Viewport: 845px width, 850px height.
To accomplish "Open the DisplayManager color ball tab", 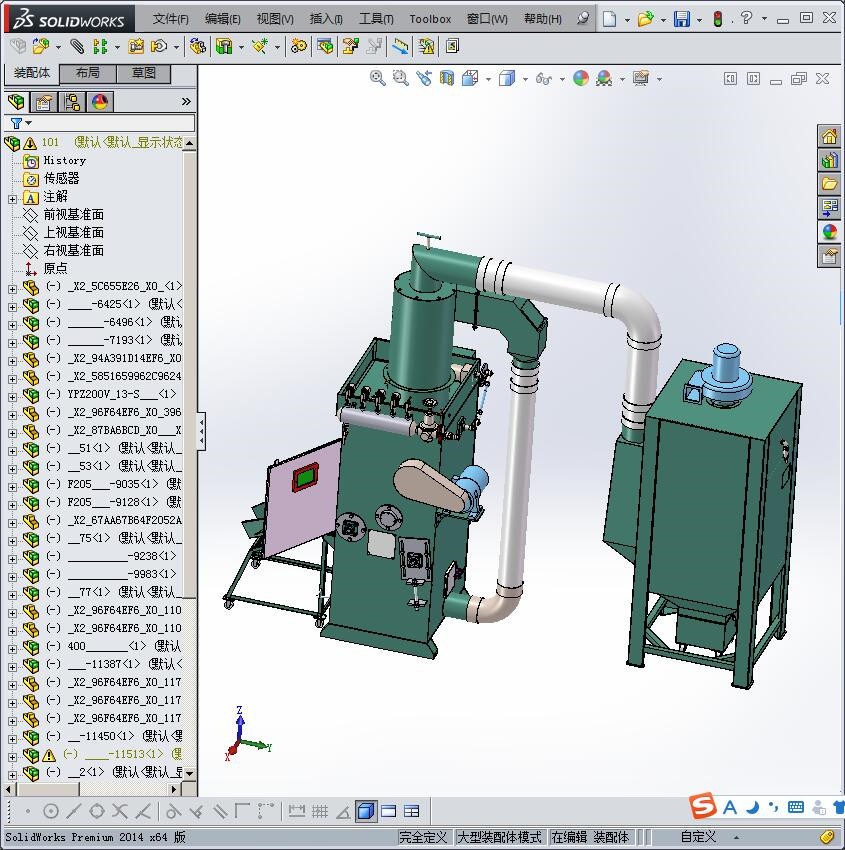I will pyautogui.click(x=100, y=102).
